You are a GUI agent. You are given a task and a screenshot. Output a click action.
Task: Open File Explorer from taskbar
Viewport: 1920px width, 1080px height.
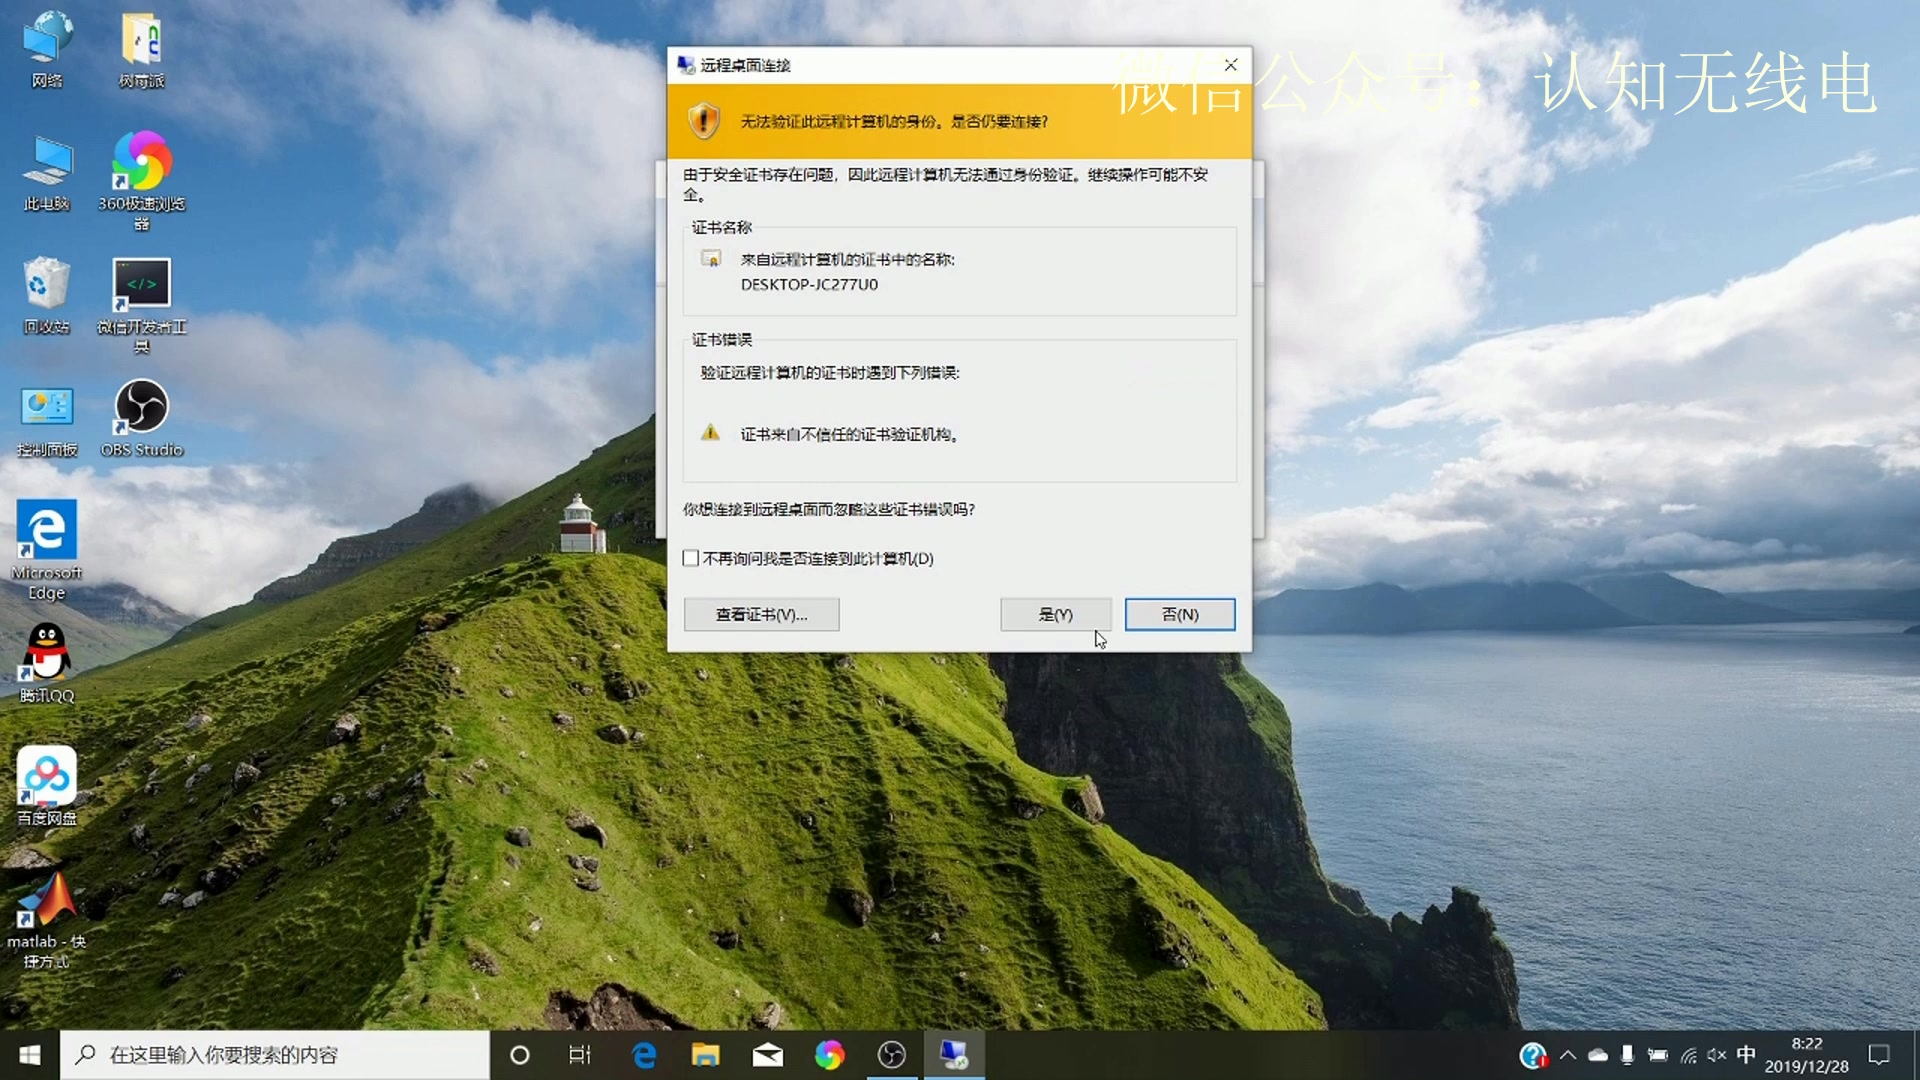(x=705, y=1054)
